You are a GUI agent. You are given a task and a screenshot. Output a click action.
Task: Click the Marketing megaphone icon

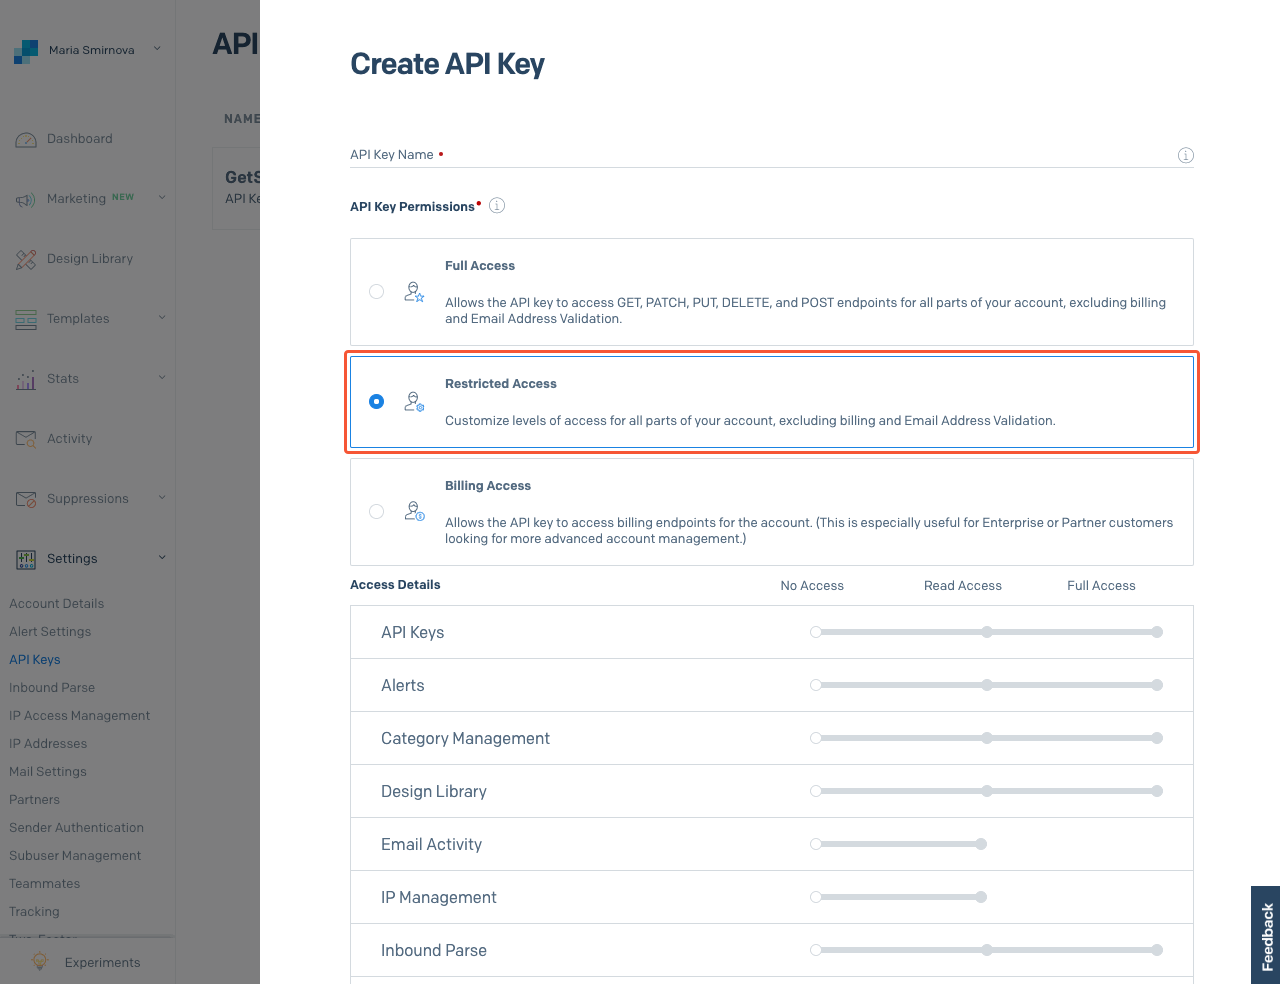coord(26,199)
